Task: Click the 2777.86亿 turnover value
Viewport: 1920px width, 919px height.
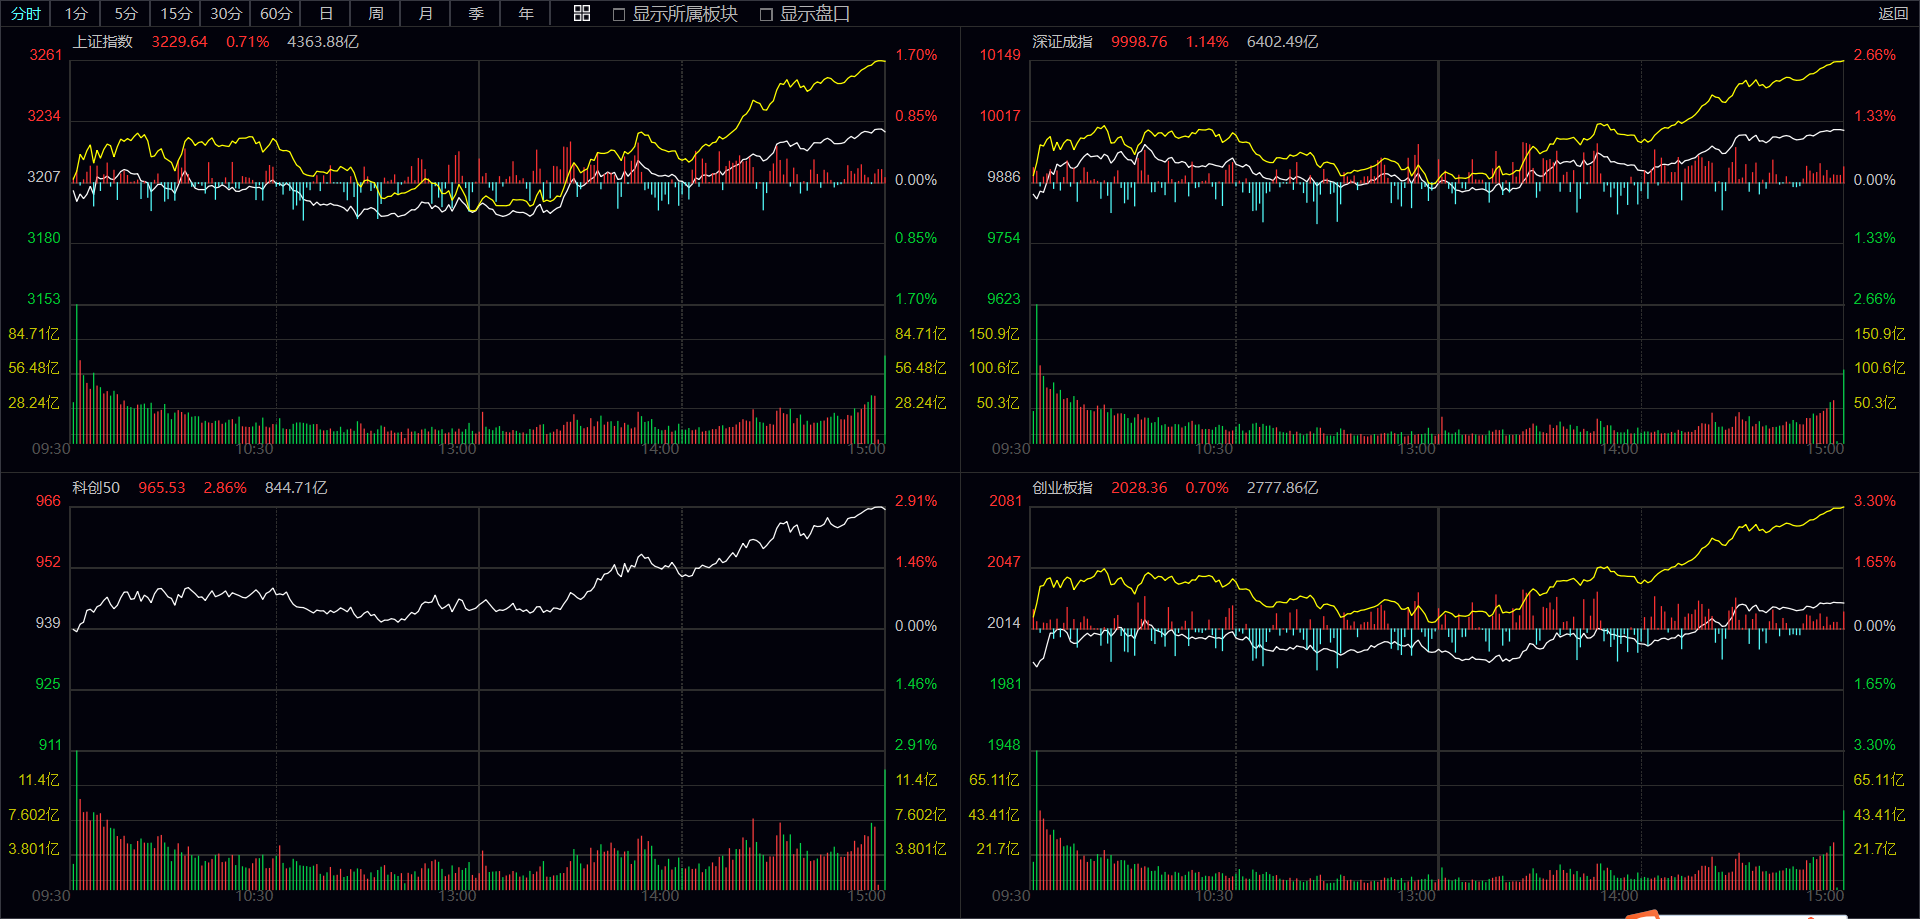Action: 1283,488
